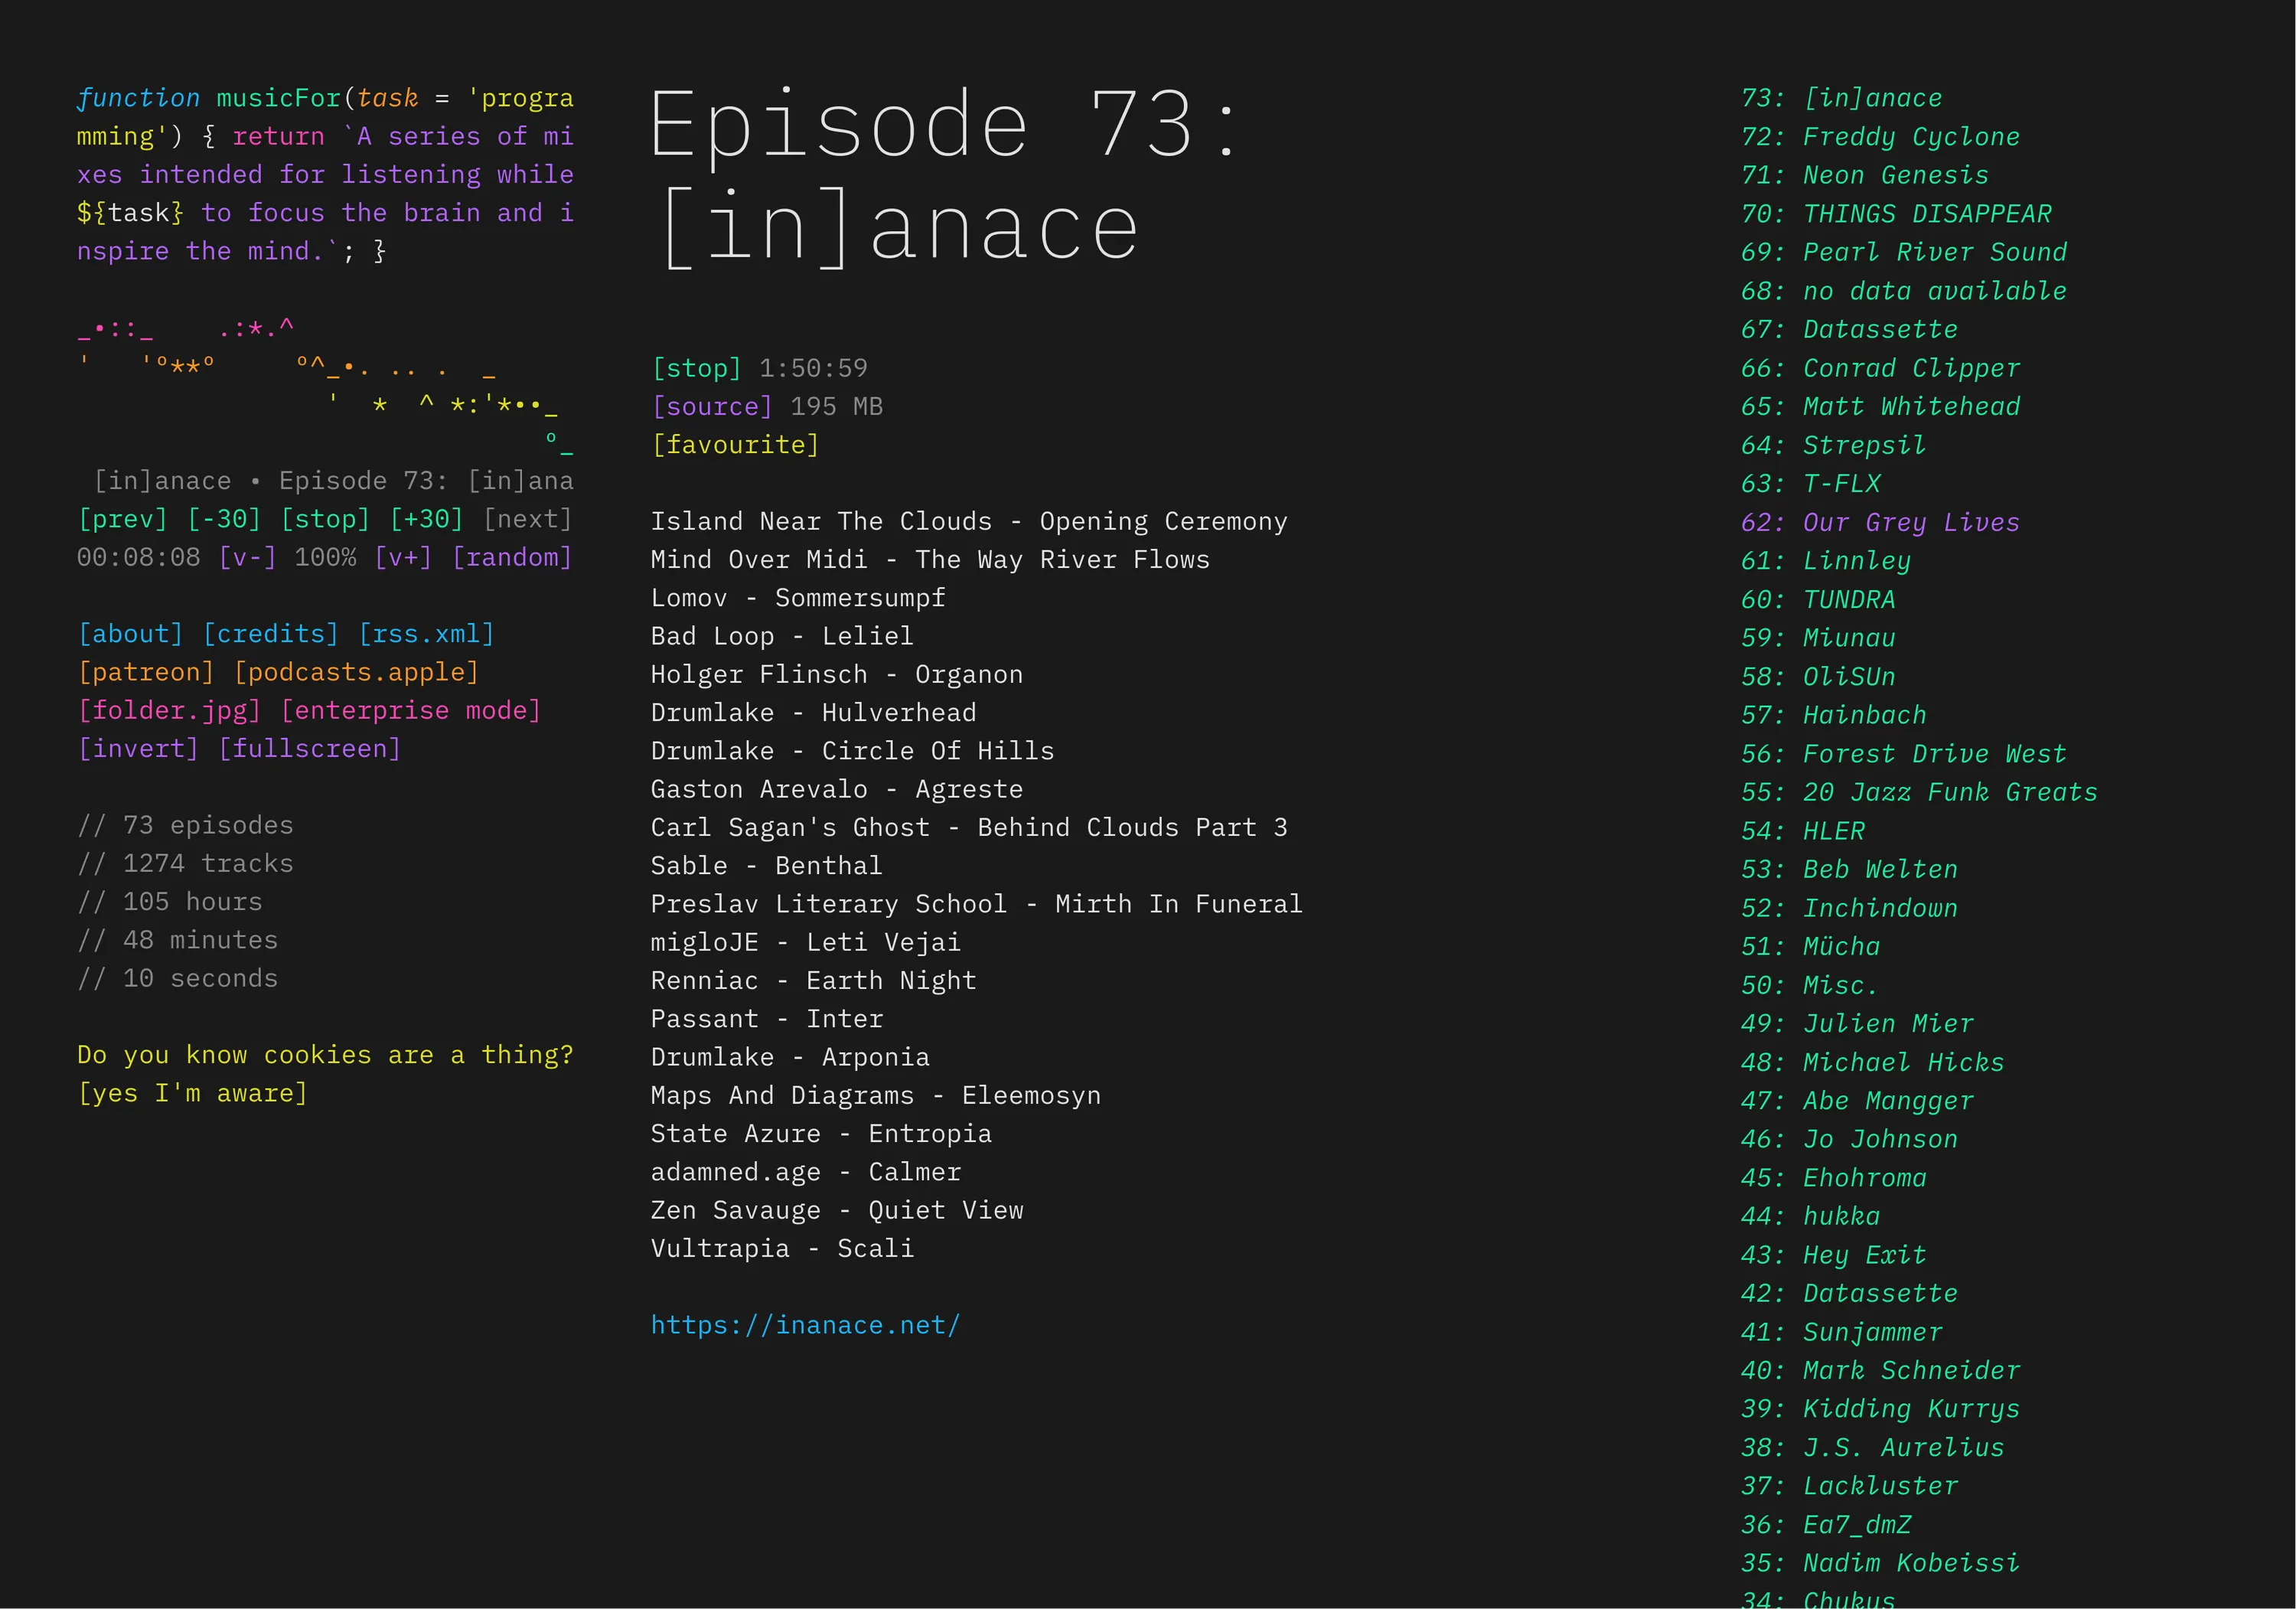Open the [credits] page

(x=271, y=634)
